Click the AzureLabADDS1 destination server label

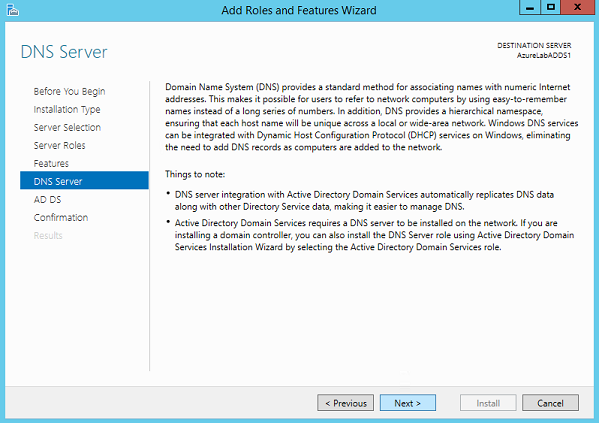point(544,55)
